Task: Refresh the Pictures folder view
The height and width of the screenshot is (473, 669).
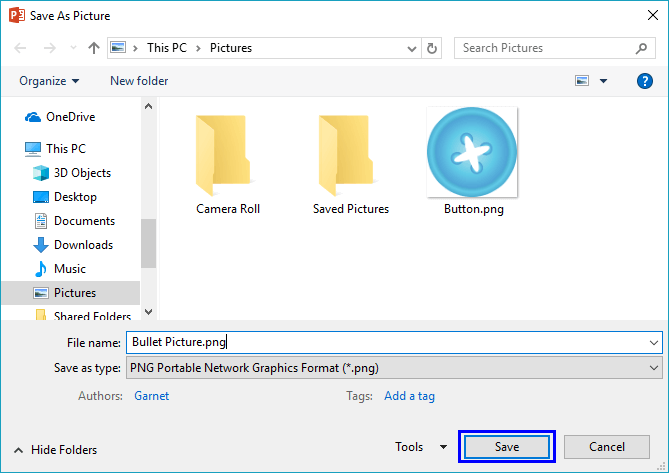Action: [432, 48]
